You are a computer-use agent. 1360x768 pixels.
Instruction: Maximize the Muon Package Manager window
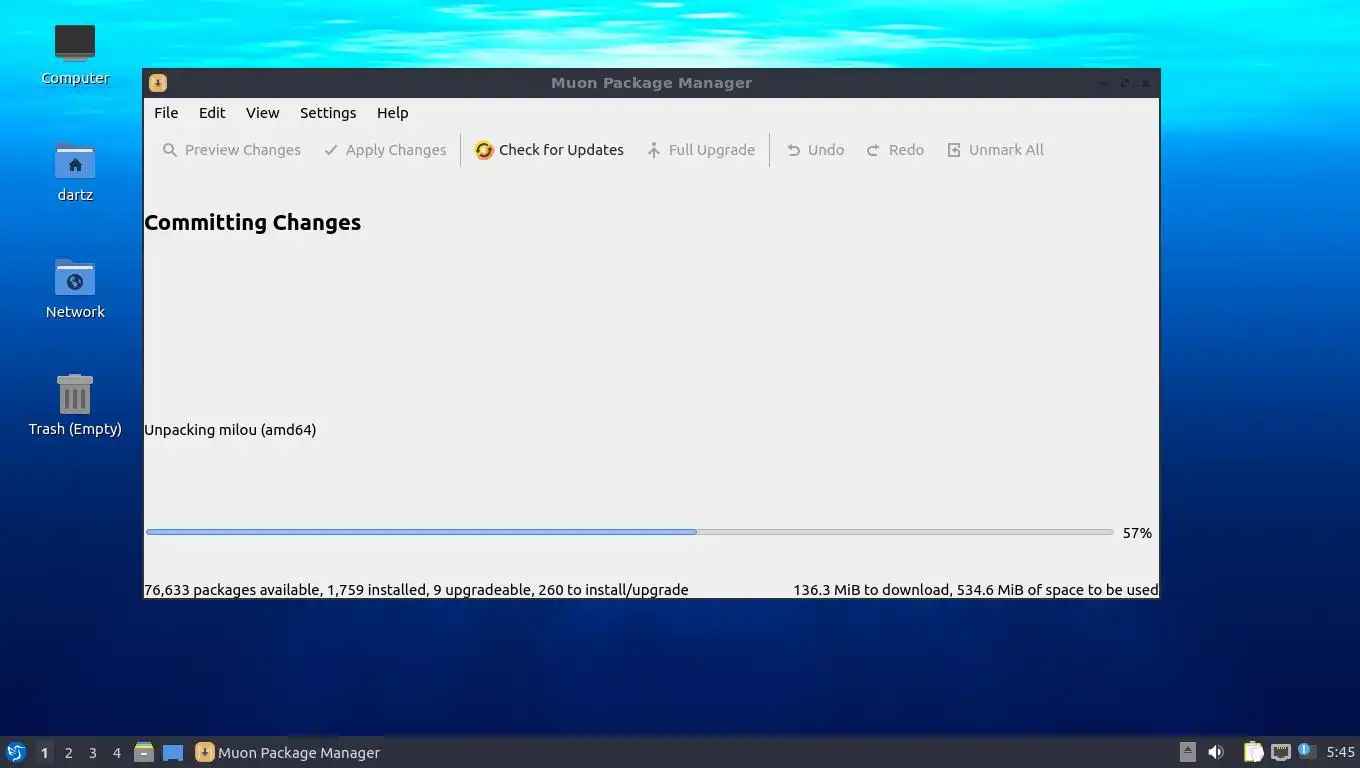pyautogui.click(x=1125, y=83)
